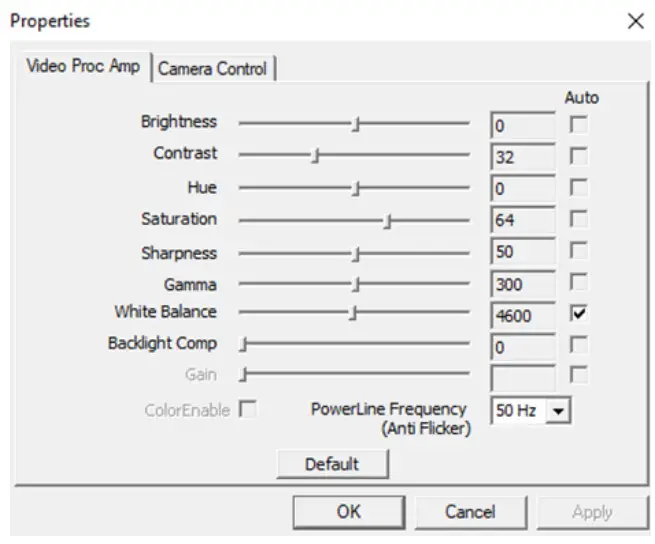Click the White Balance value box
The width and height of the screenshot is (655, 544).
(522, 316)
